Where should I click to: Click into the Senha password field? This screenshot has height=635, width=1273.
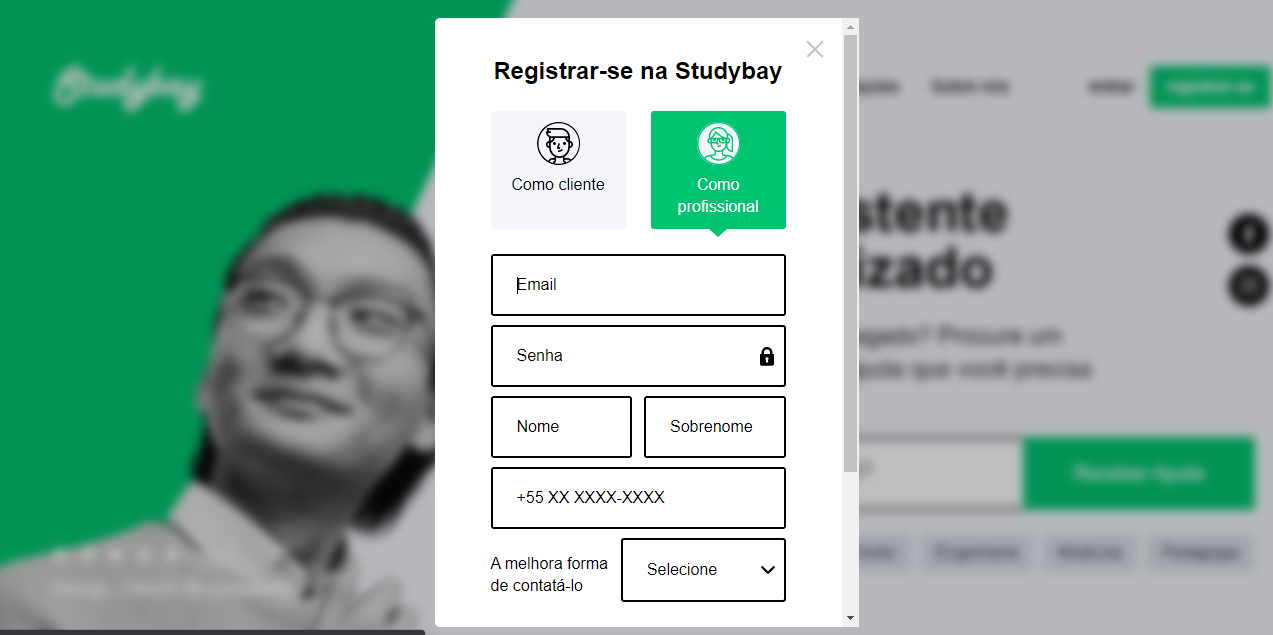tap(638, 356)
